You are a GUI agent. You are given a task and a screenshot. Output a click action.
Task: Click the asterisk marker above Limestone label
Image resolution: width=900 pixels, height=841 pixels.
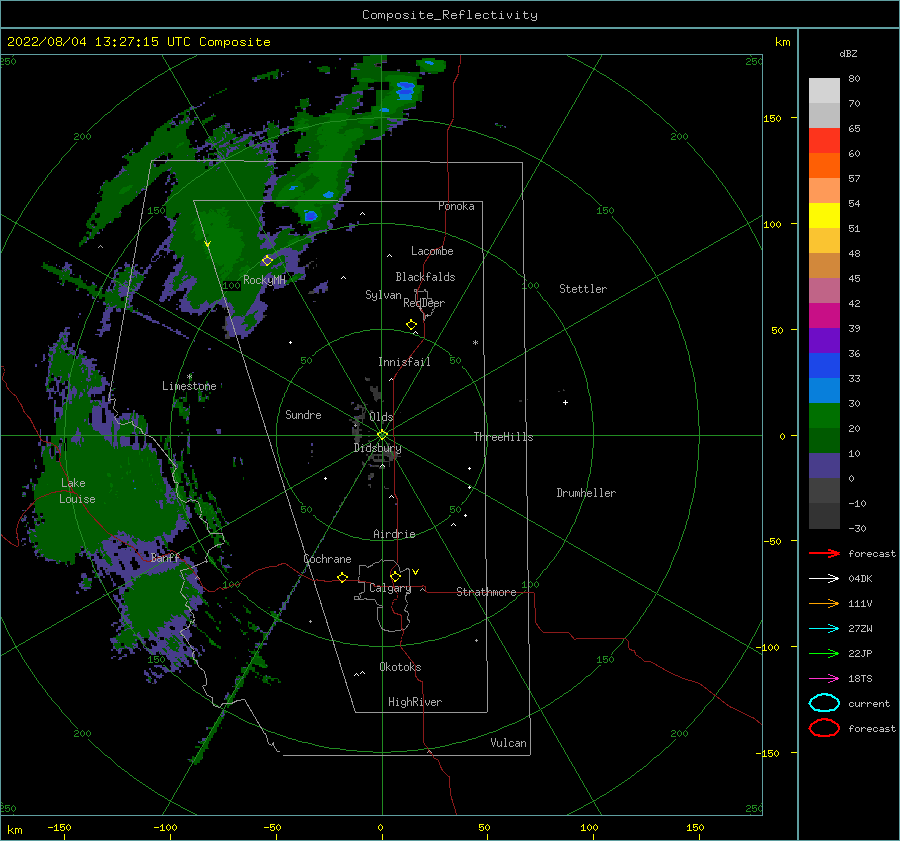coord(189,377)
